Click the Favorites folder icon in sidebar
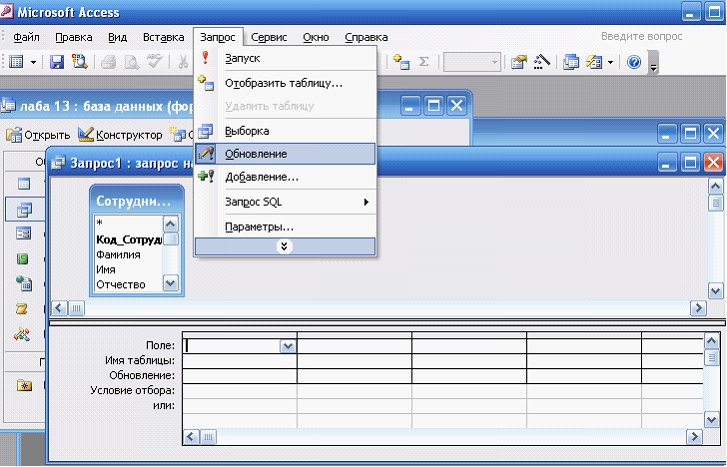 tap(24, 384)
